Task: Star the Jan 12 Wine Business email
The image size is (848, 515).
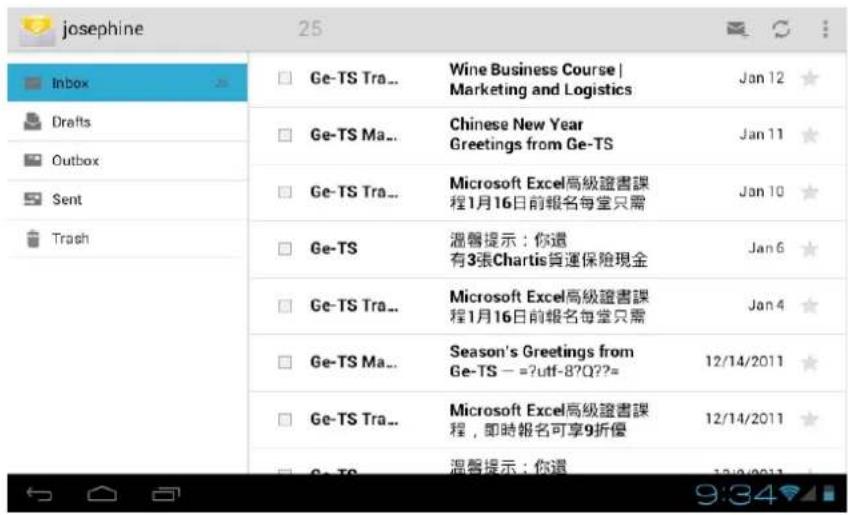Action: pyautogui.click(x=810, y=78)
